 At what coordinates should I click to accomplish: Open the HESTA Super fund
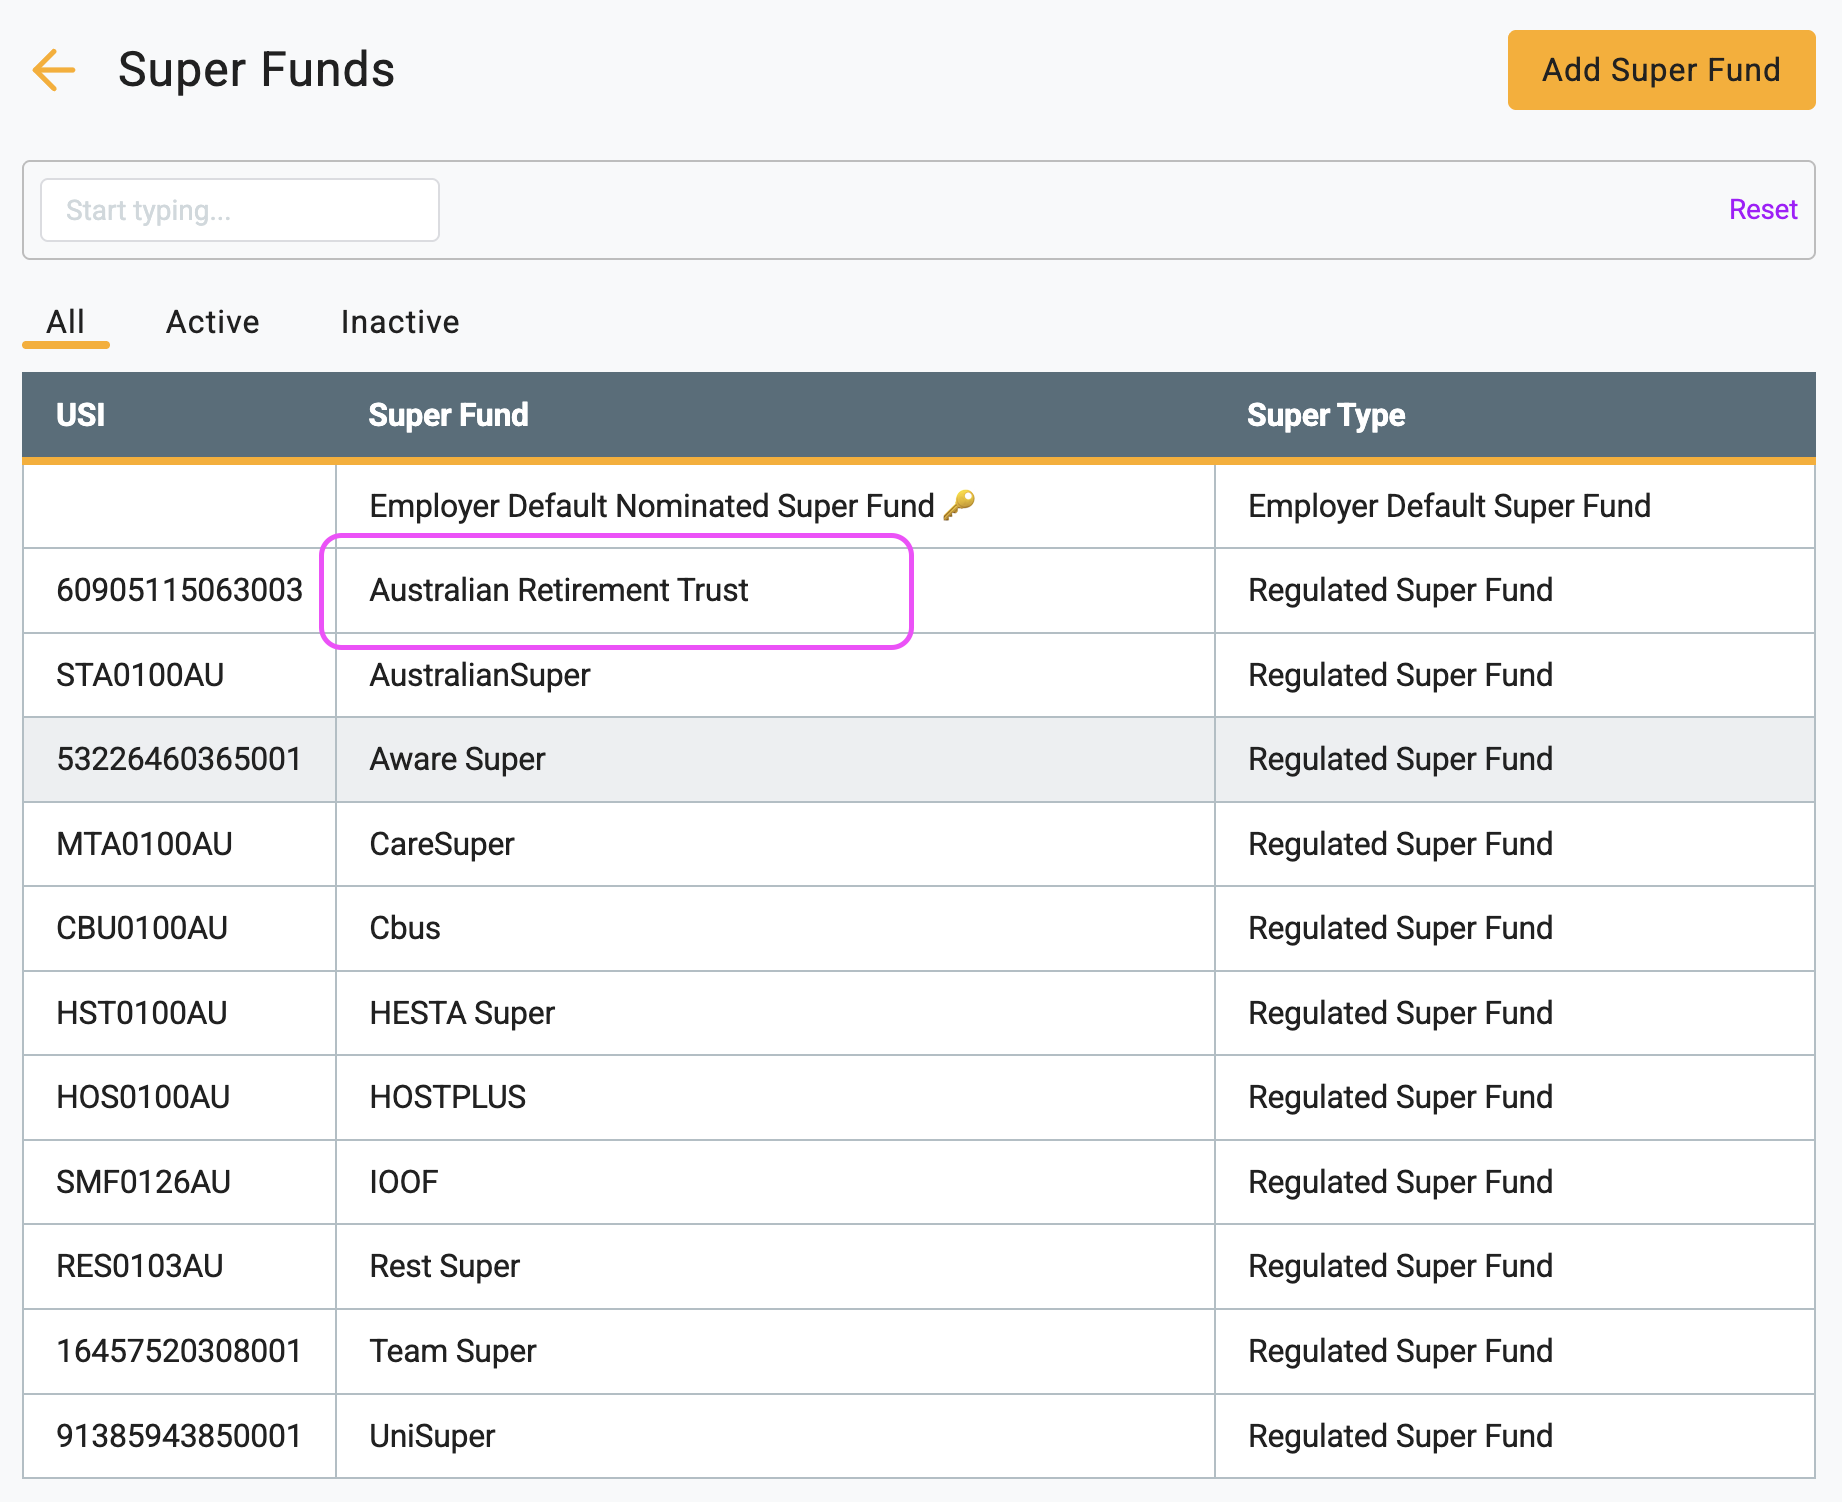[x=462, y=1013]
